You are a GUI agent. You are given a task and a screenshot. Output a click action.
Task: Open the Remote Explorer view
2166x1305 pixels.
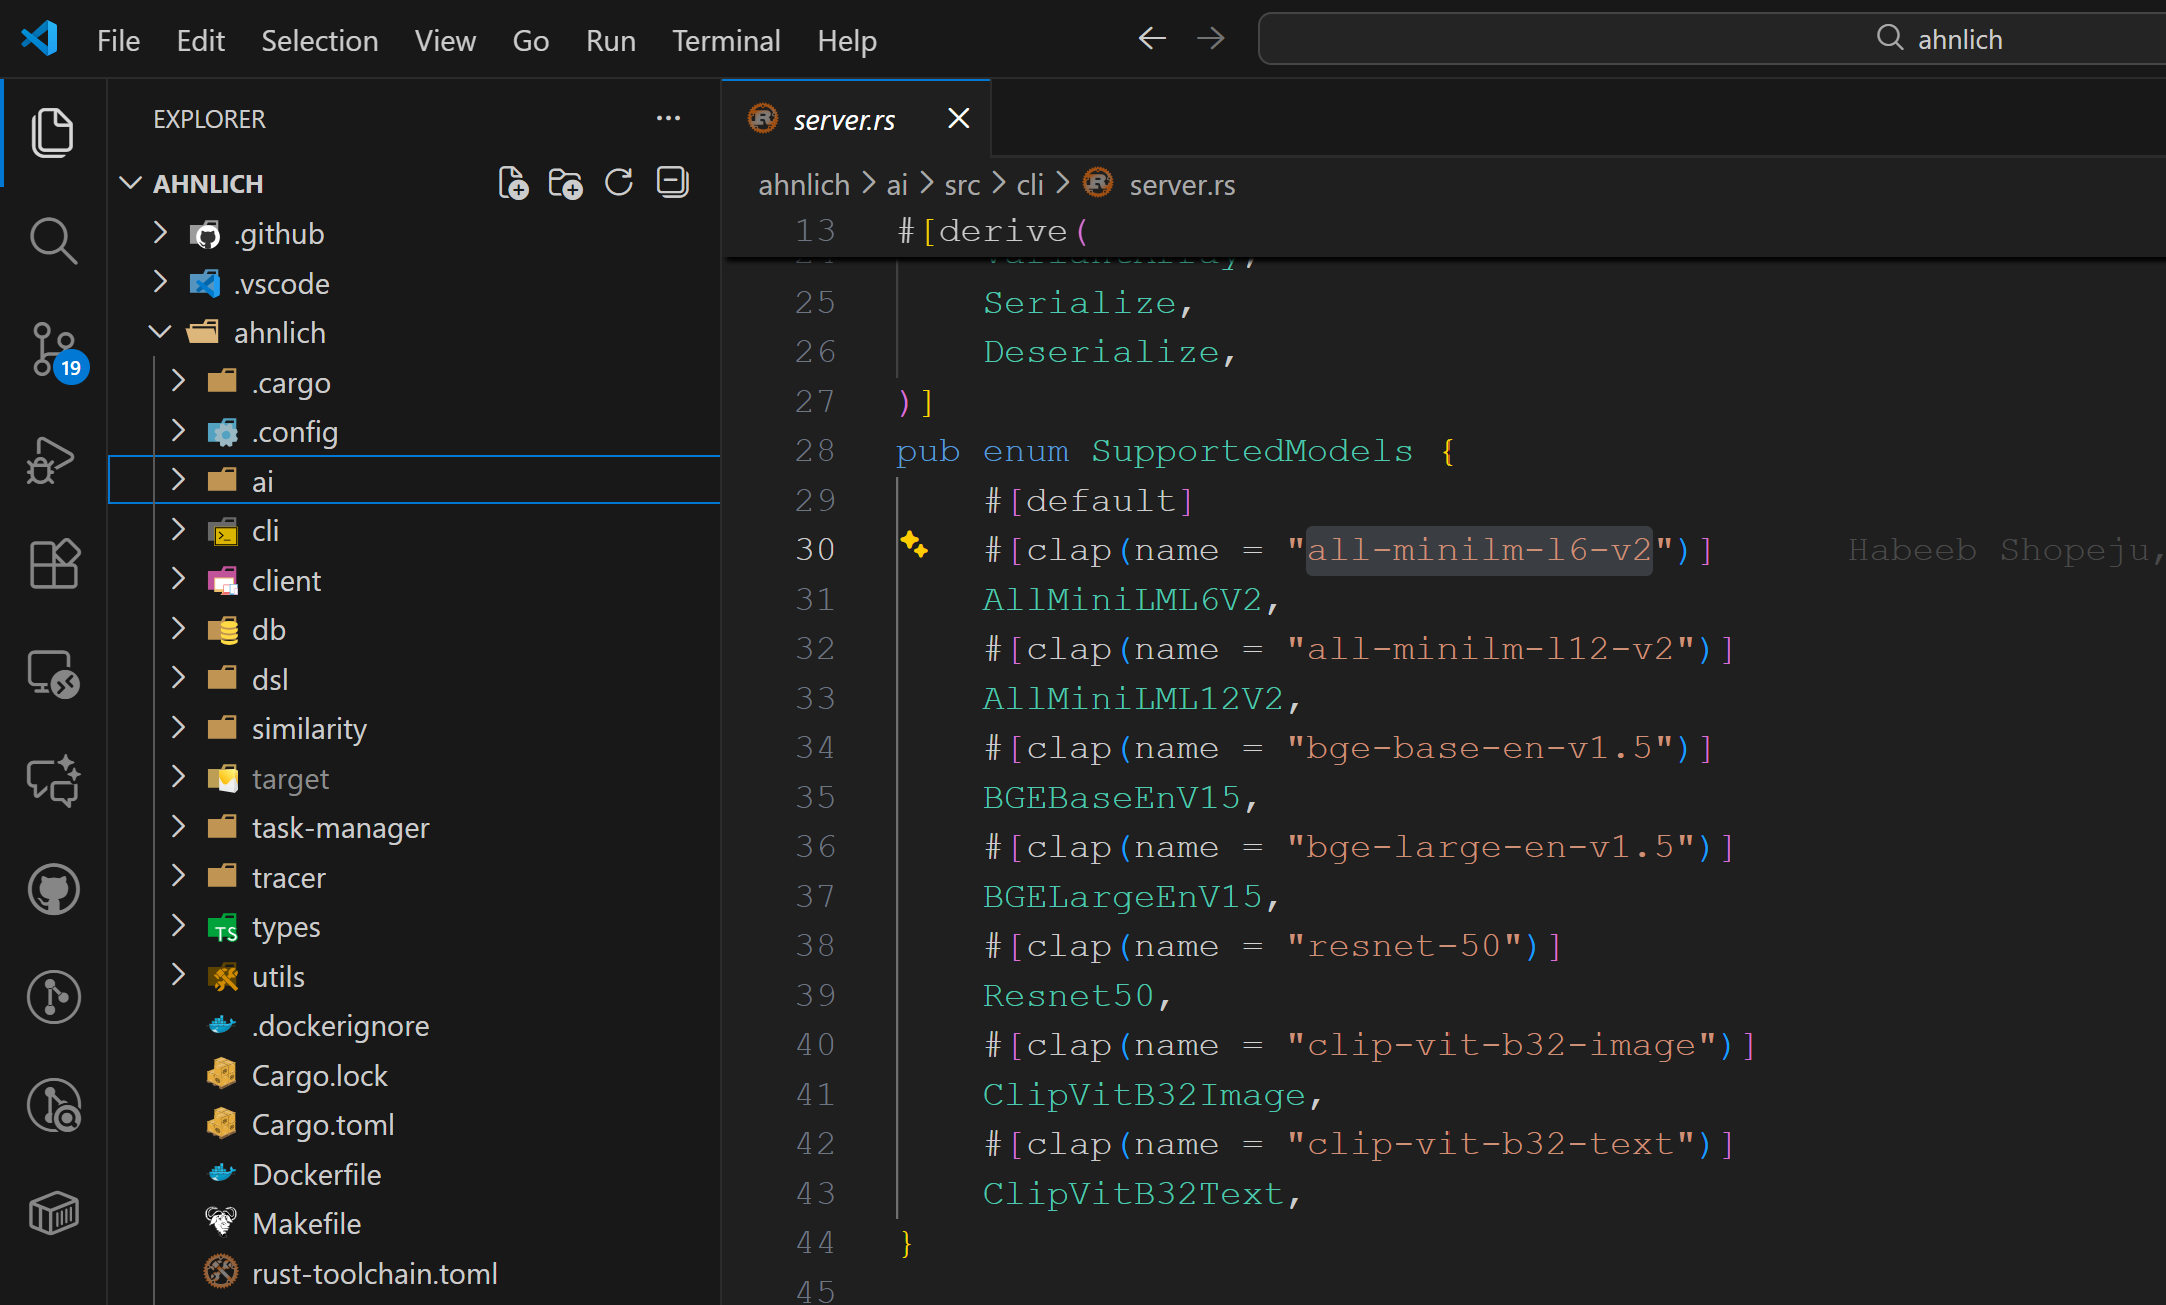point(52,674)
